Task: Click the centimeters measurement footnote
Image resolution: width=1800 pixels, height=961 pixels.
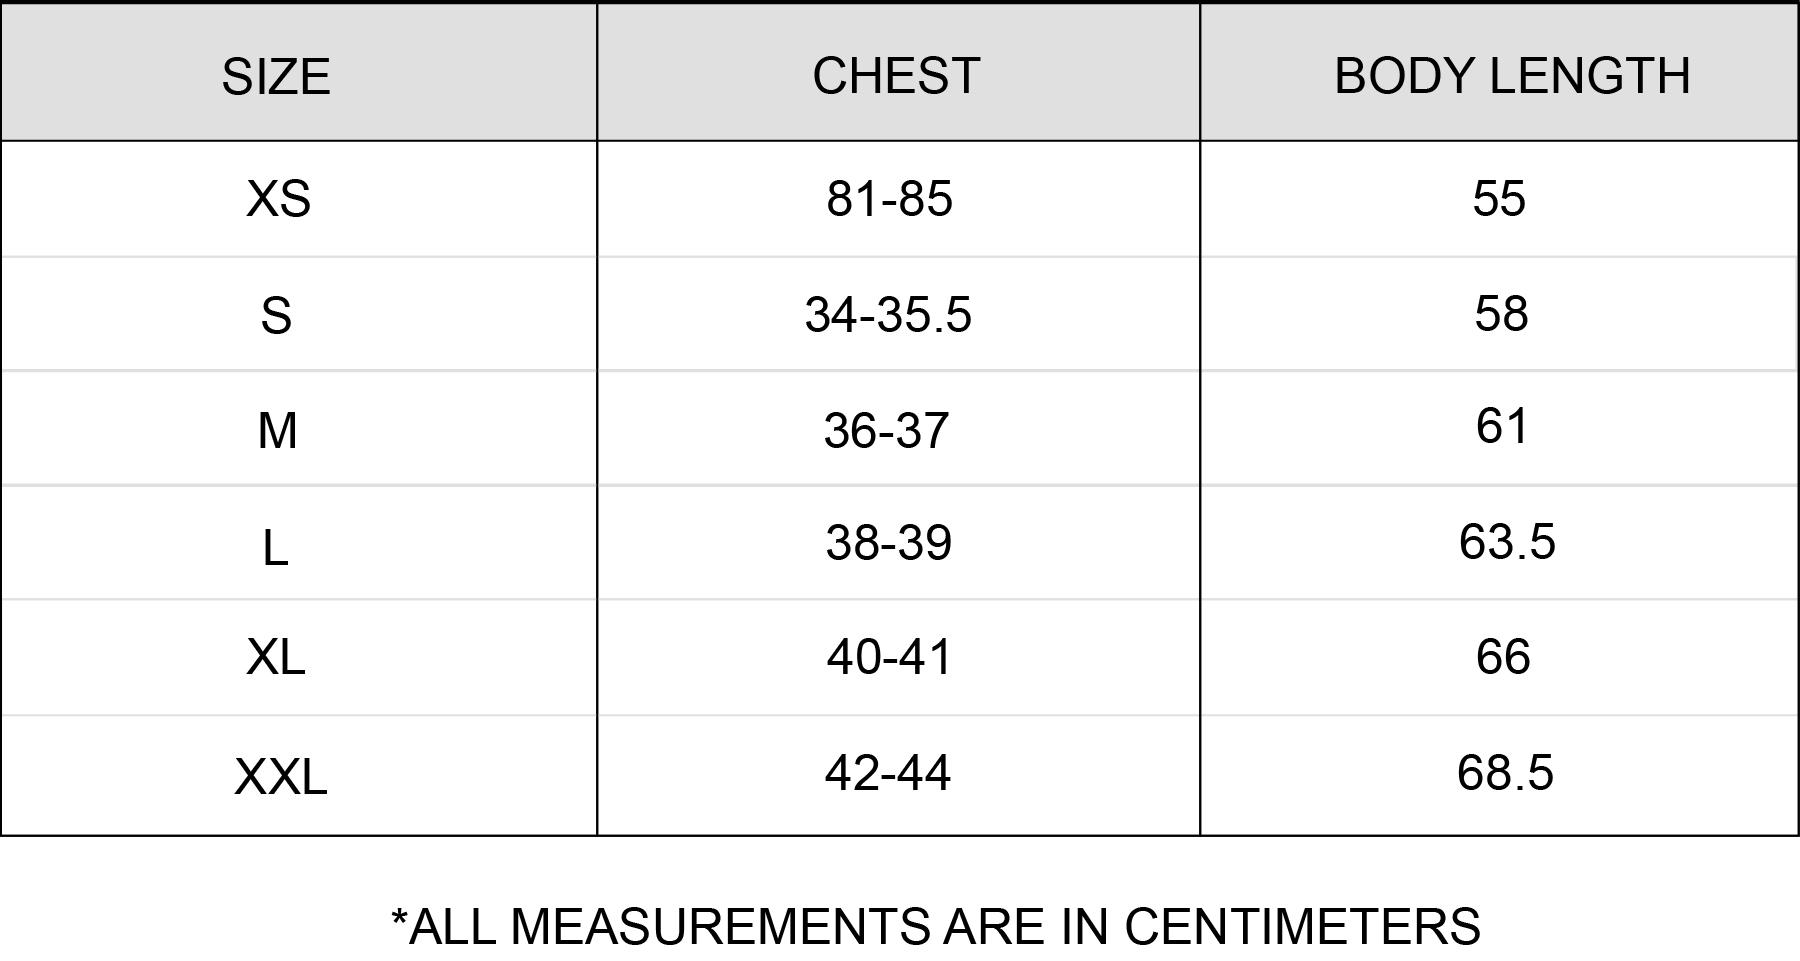Action: (936, 926)
